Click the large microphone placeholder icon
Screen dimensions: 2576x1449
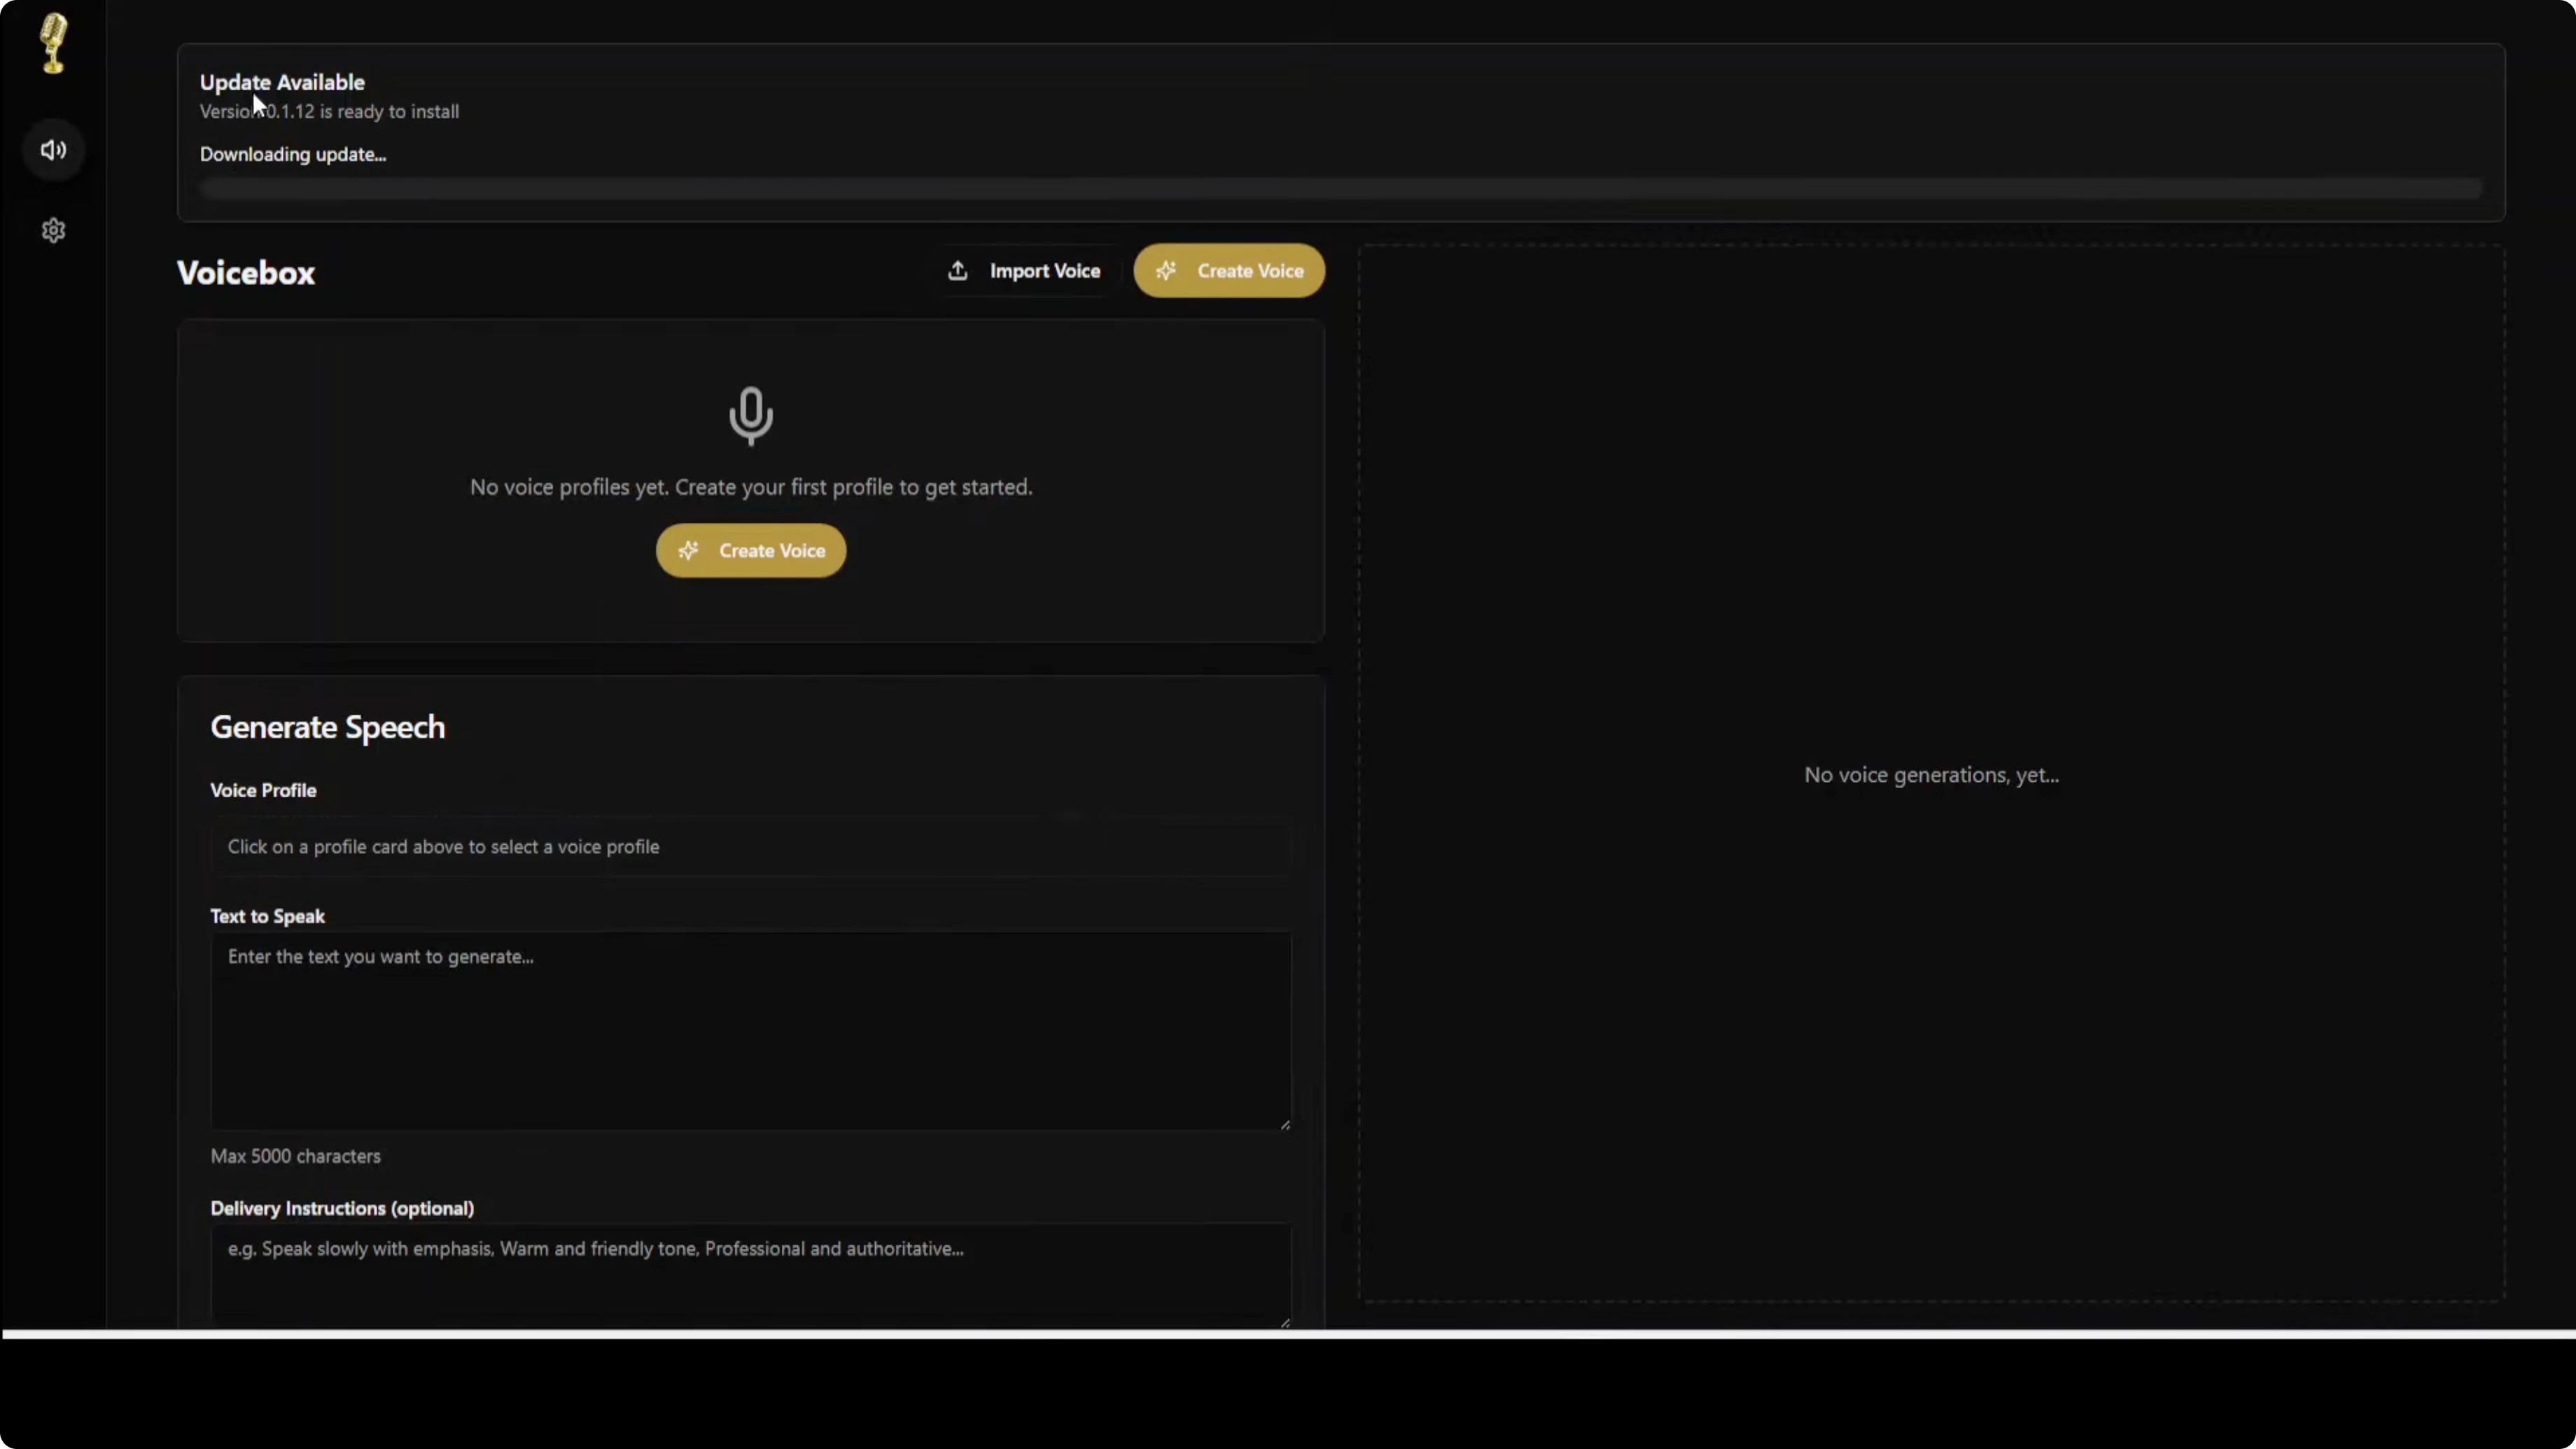tap(750, 415)
